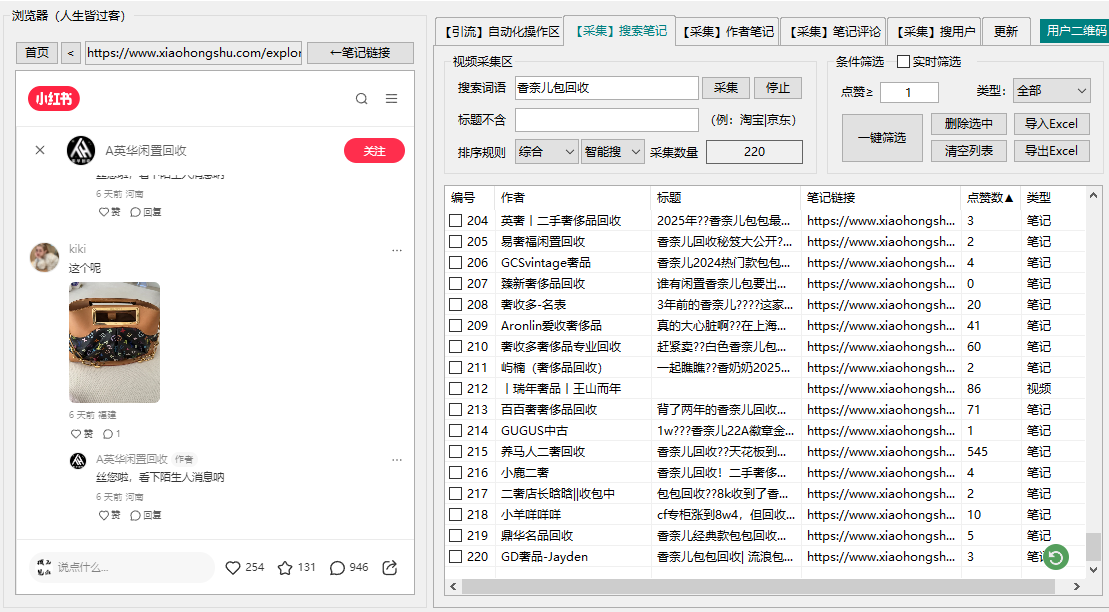Screen dimensions: 1109x612
Task: Click the Xiaohongshu logo
Action: [54, 98]
